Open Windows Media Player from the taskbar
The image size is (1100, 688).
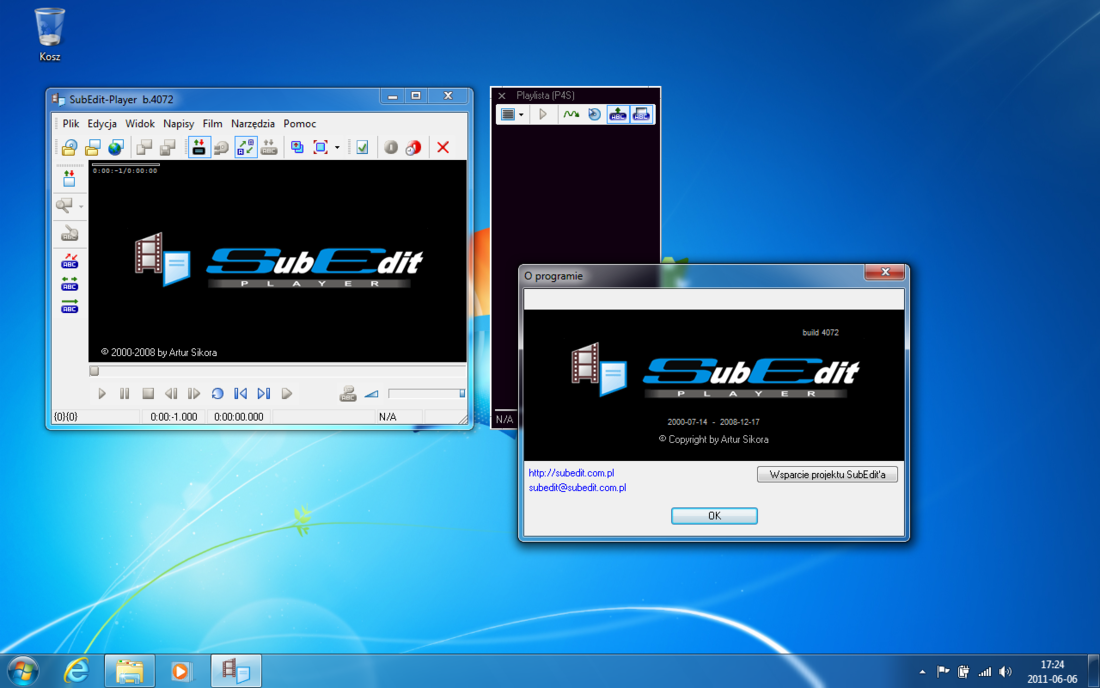point(181,671)
